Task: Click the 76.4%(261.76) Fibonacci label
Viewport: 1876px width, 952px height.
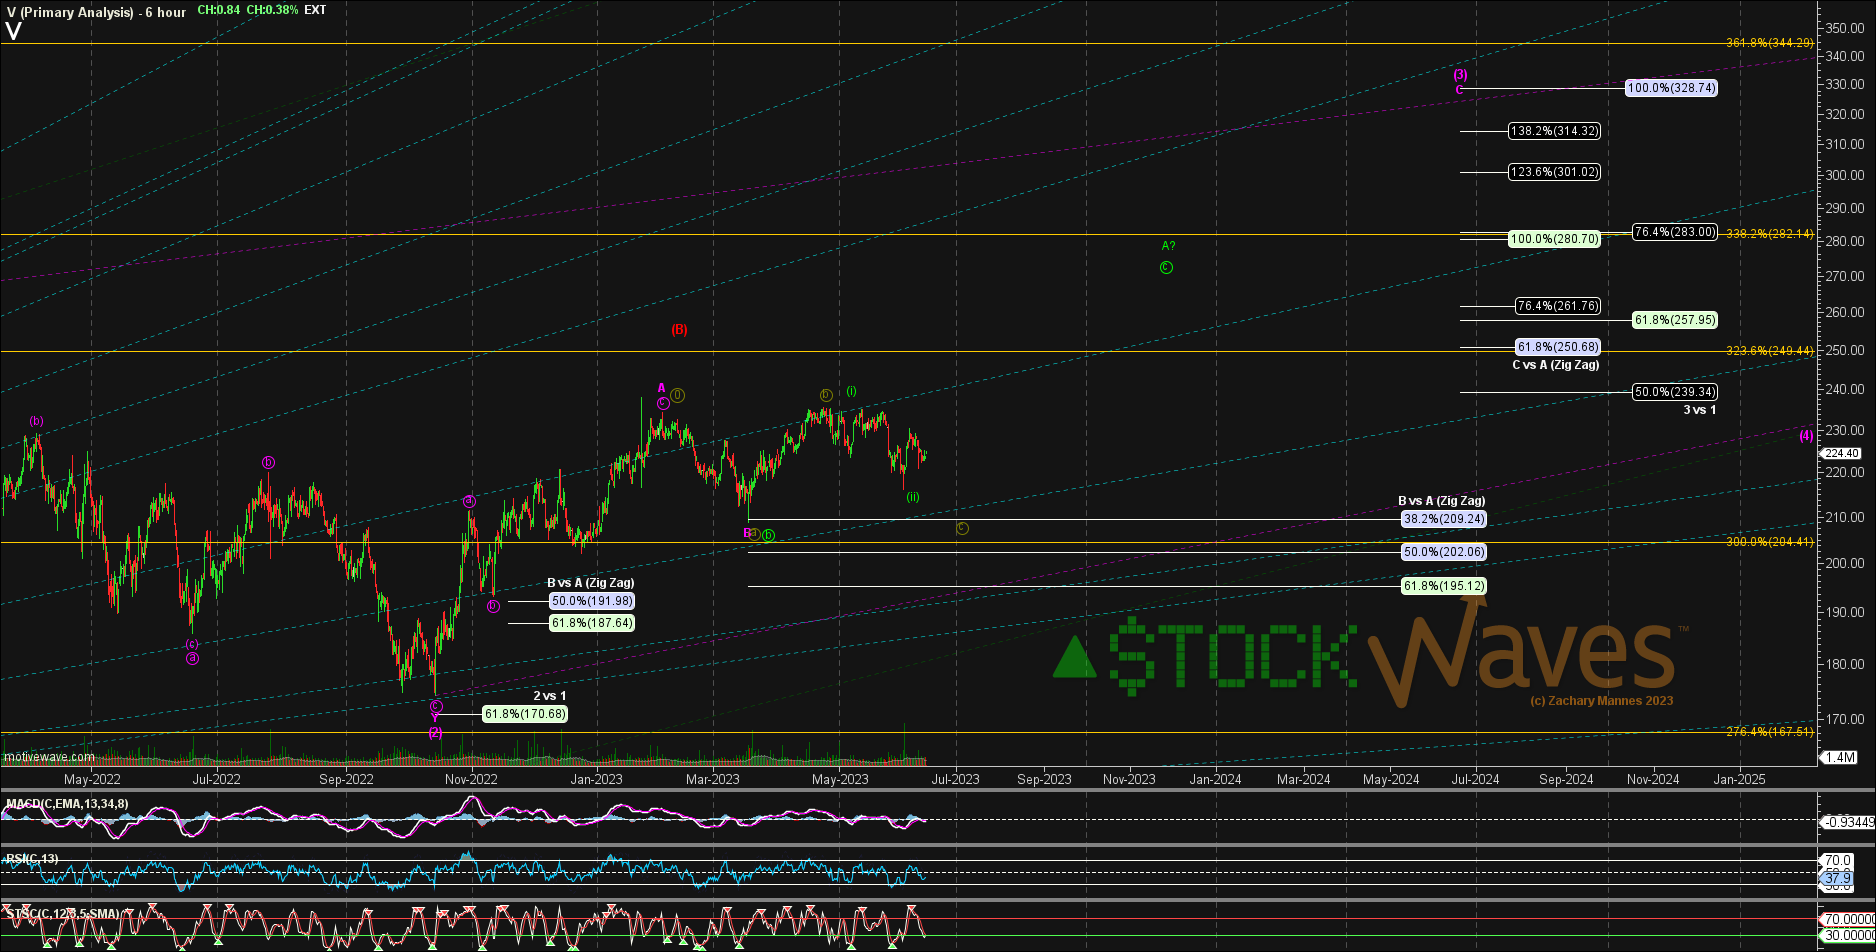Action: [x=1557, y=306]
